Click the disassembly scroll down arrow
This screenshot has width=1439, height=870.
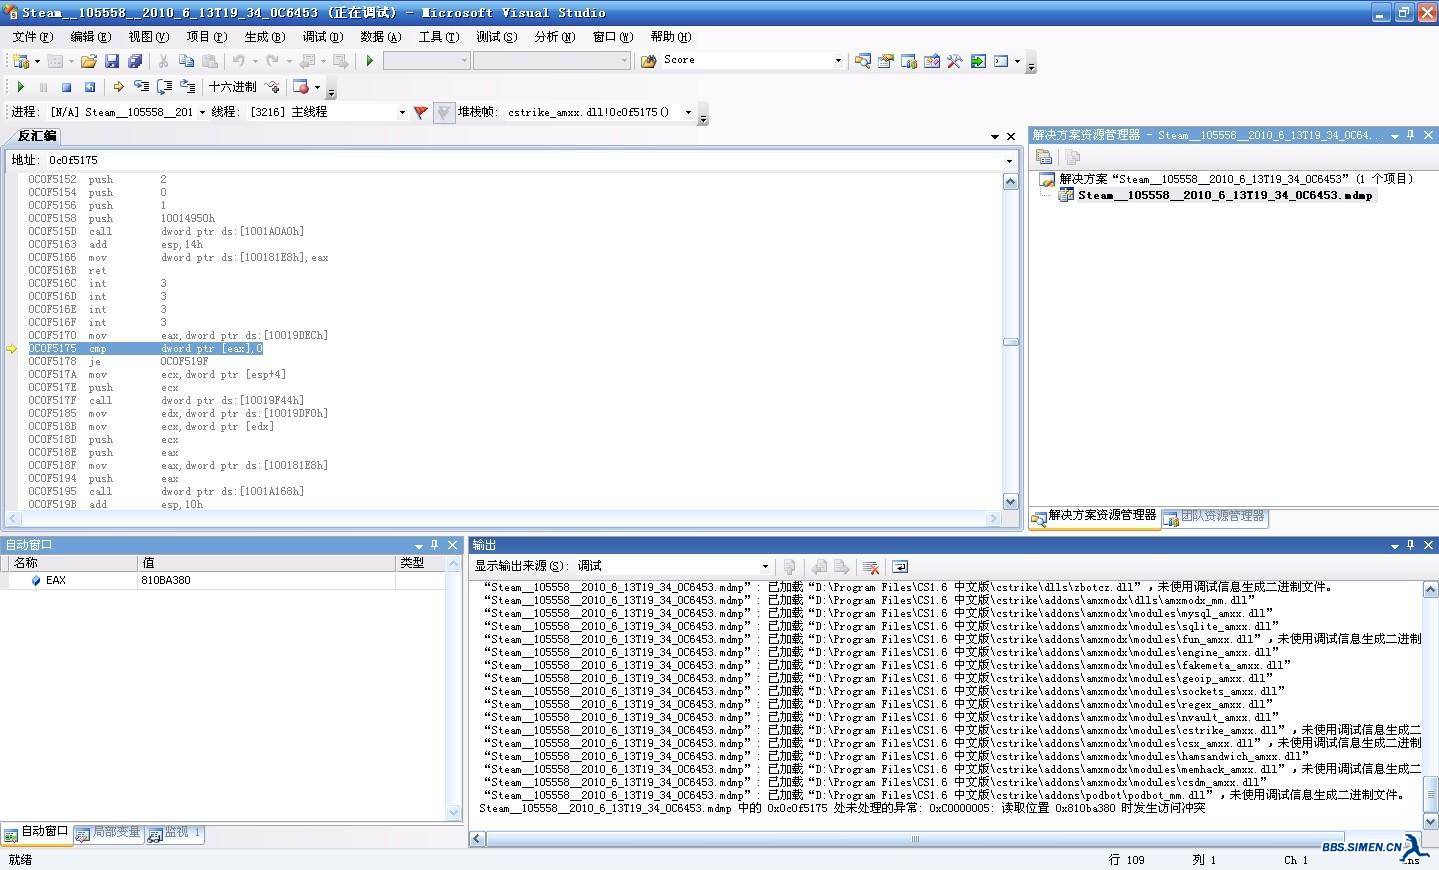pyautogui.click(x=1011, y=502)
